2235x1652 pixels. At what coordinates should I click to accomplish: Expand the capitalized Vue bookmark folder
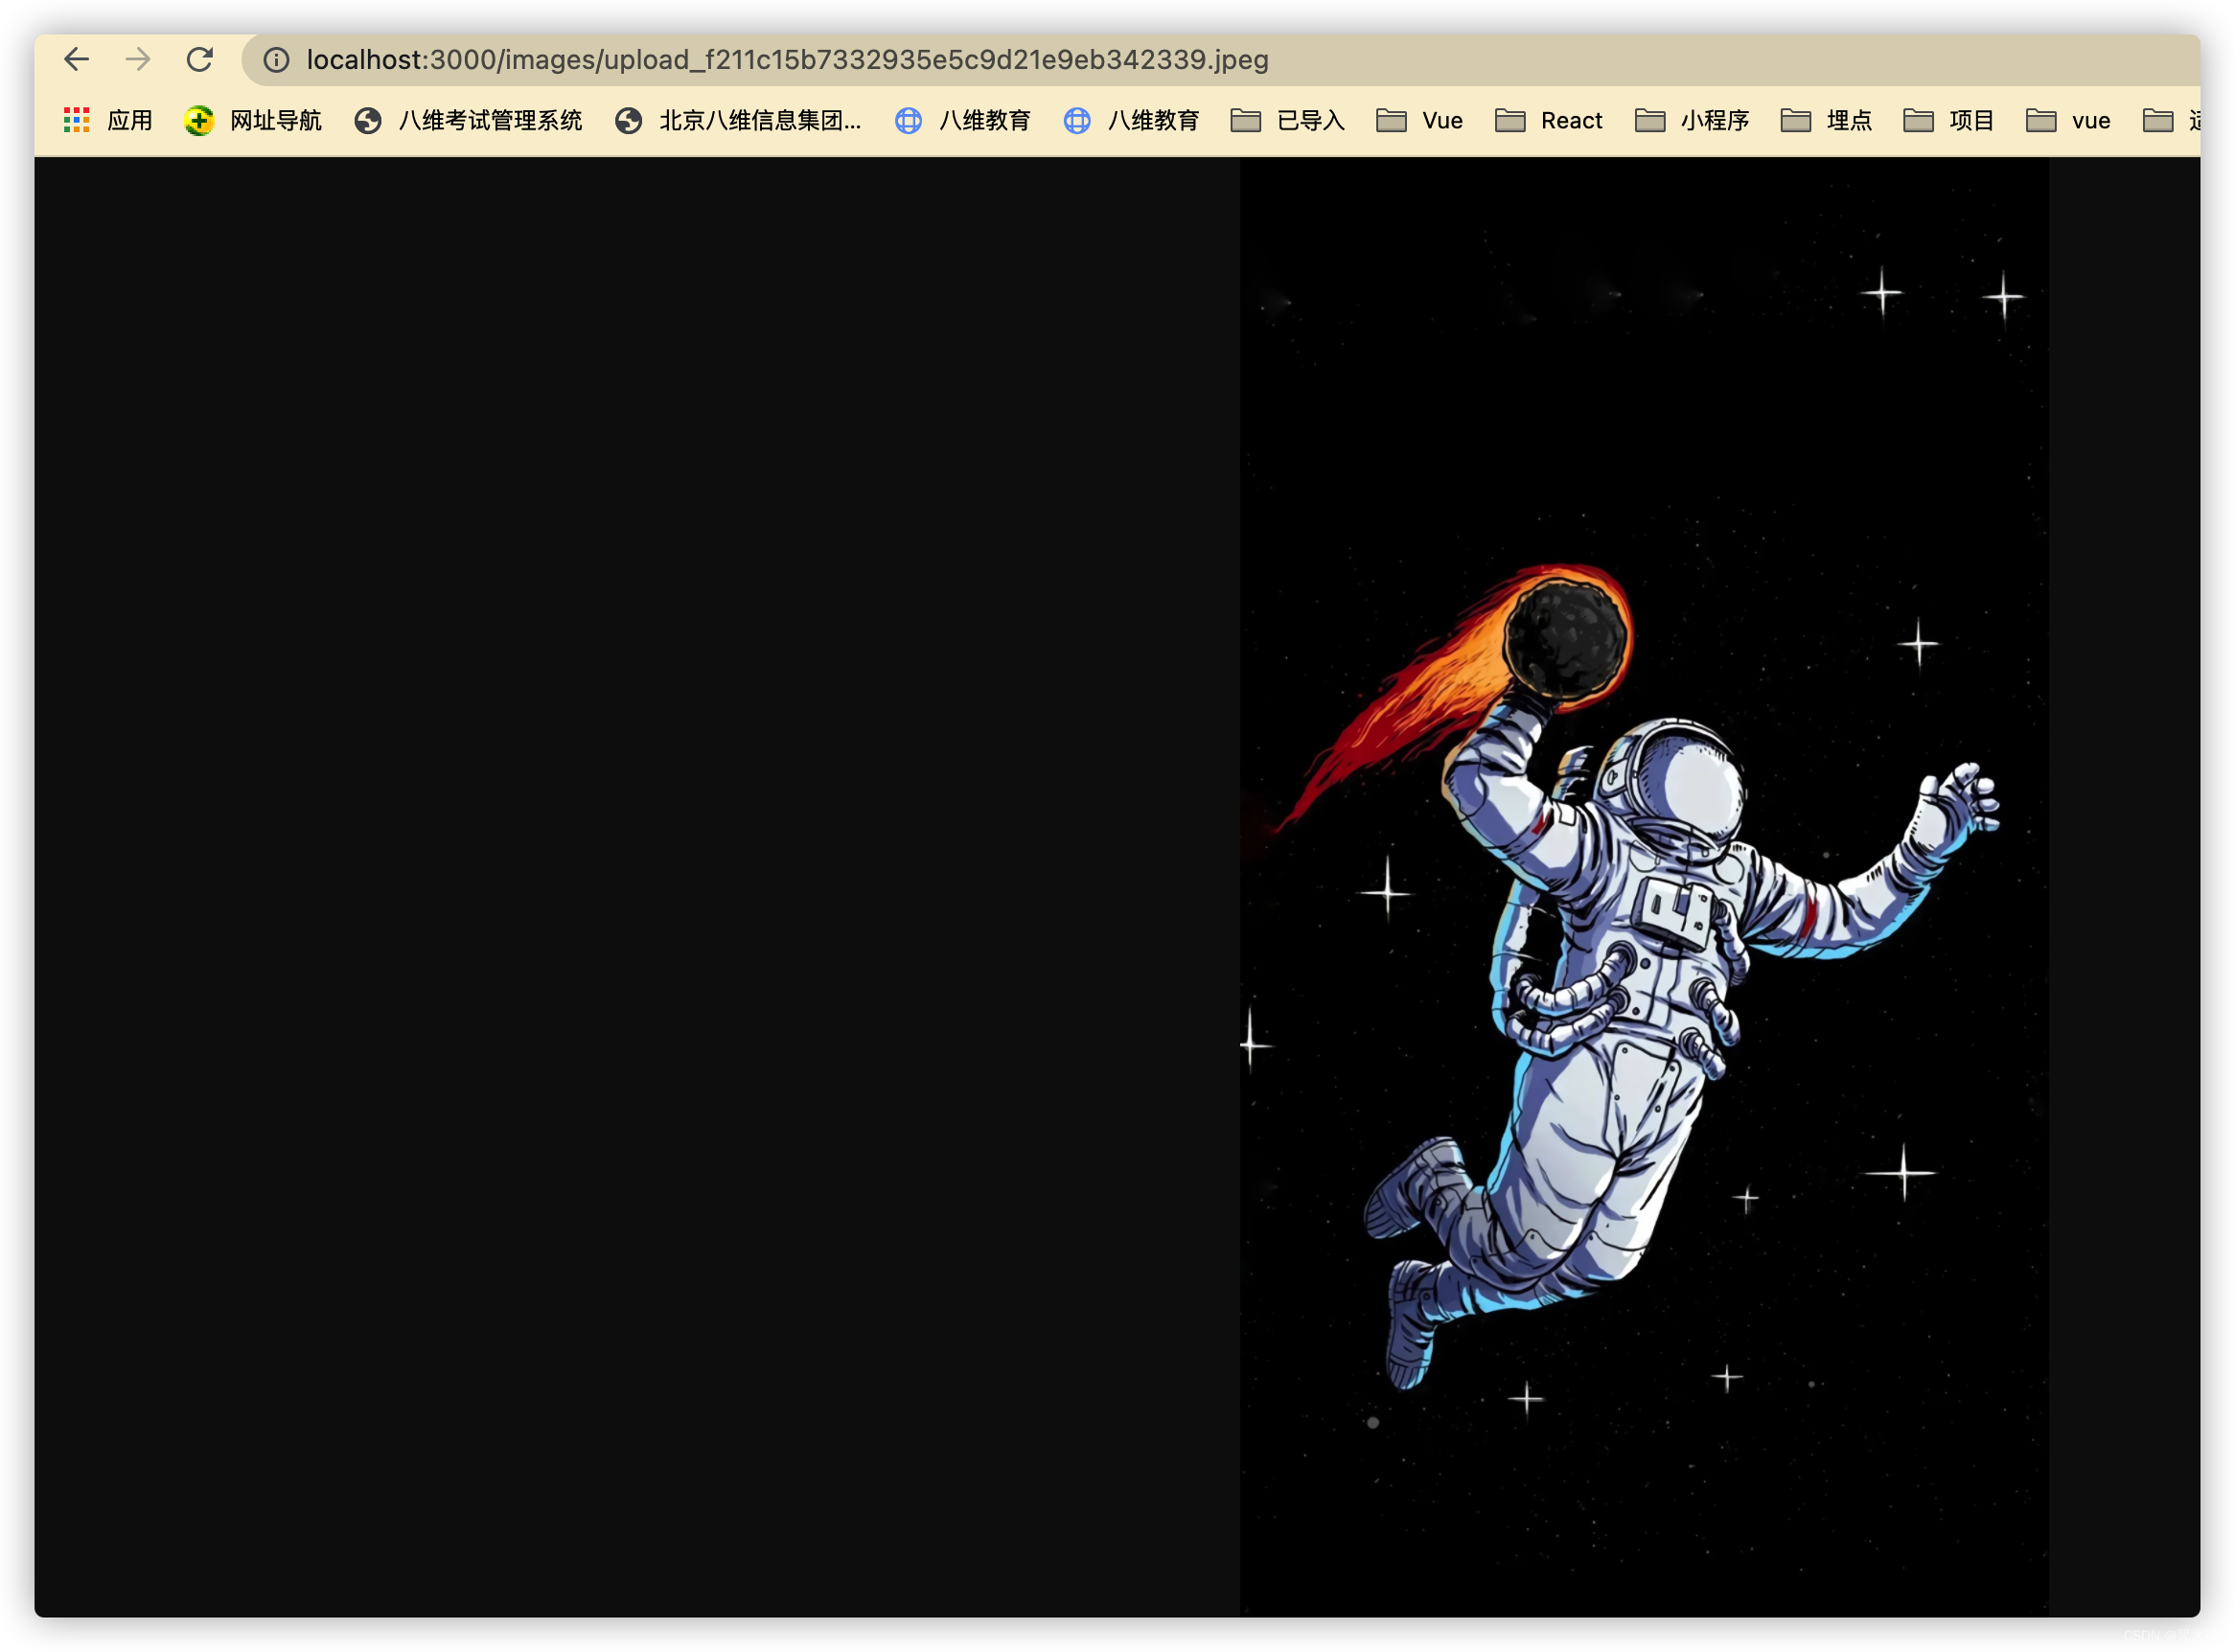tap(1420, 121)
